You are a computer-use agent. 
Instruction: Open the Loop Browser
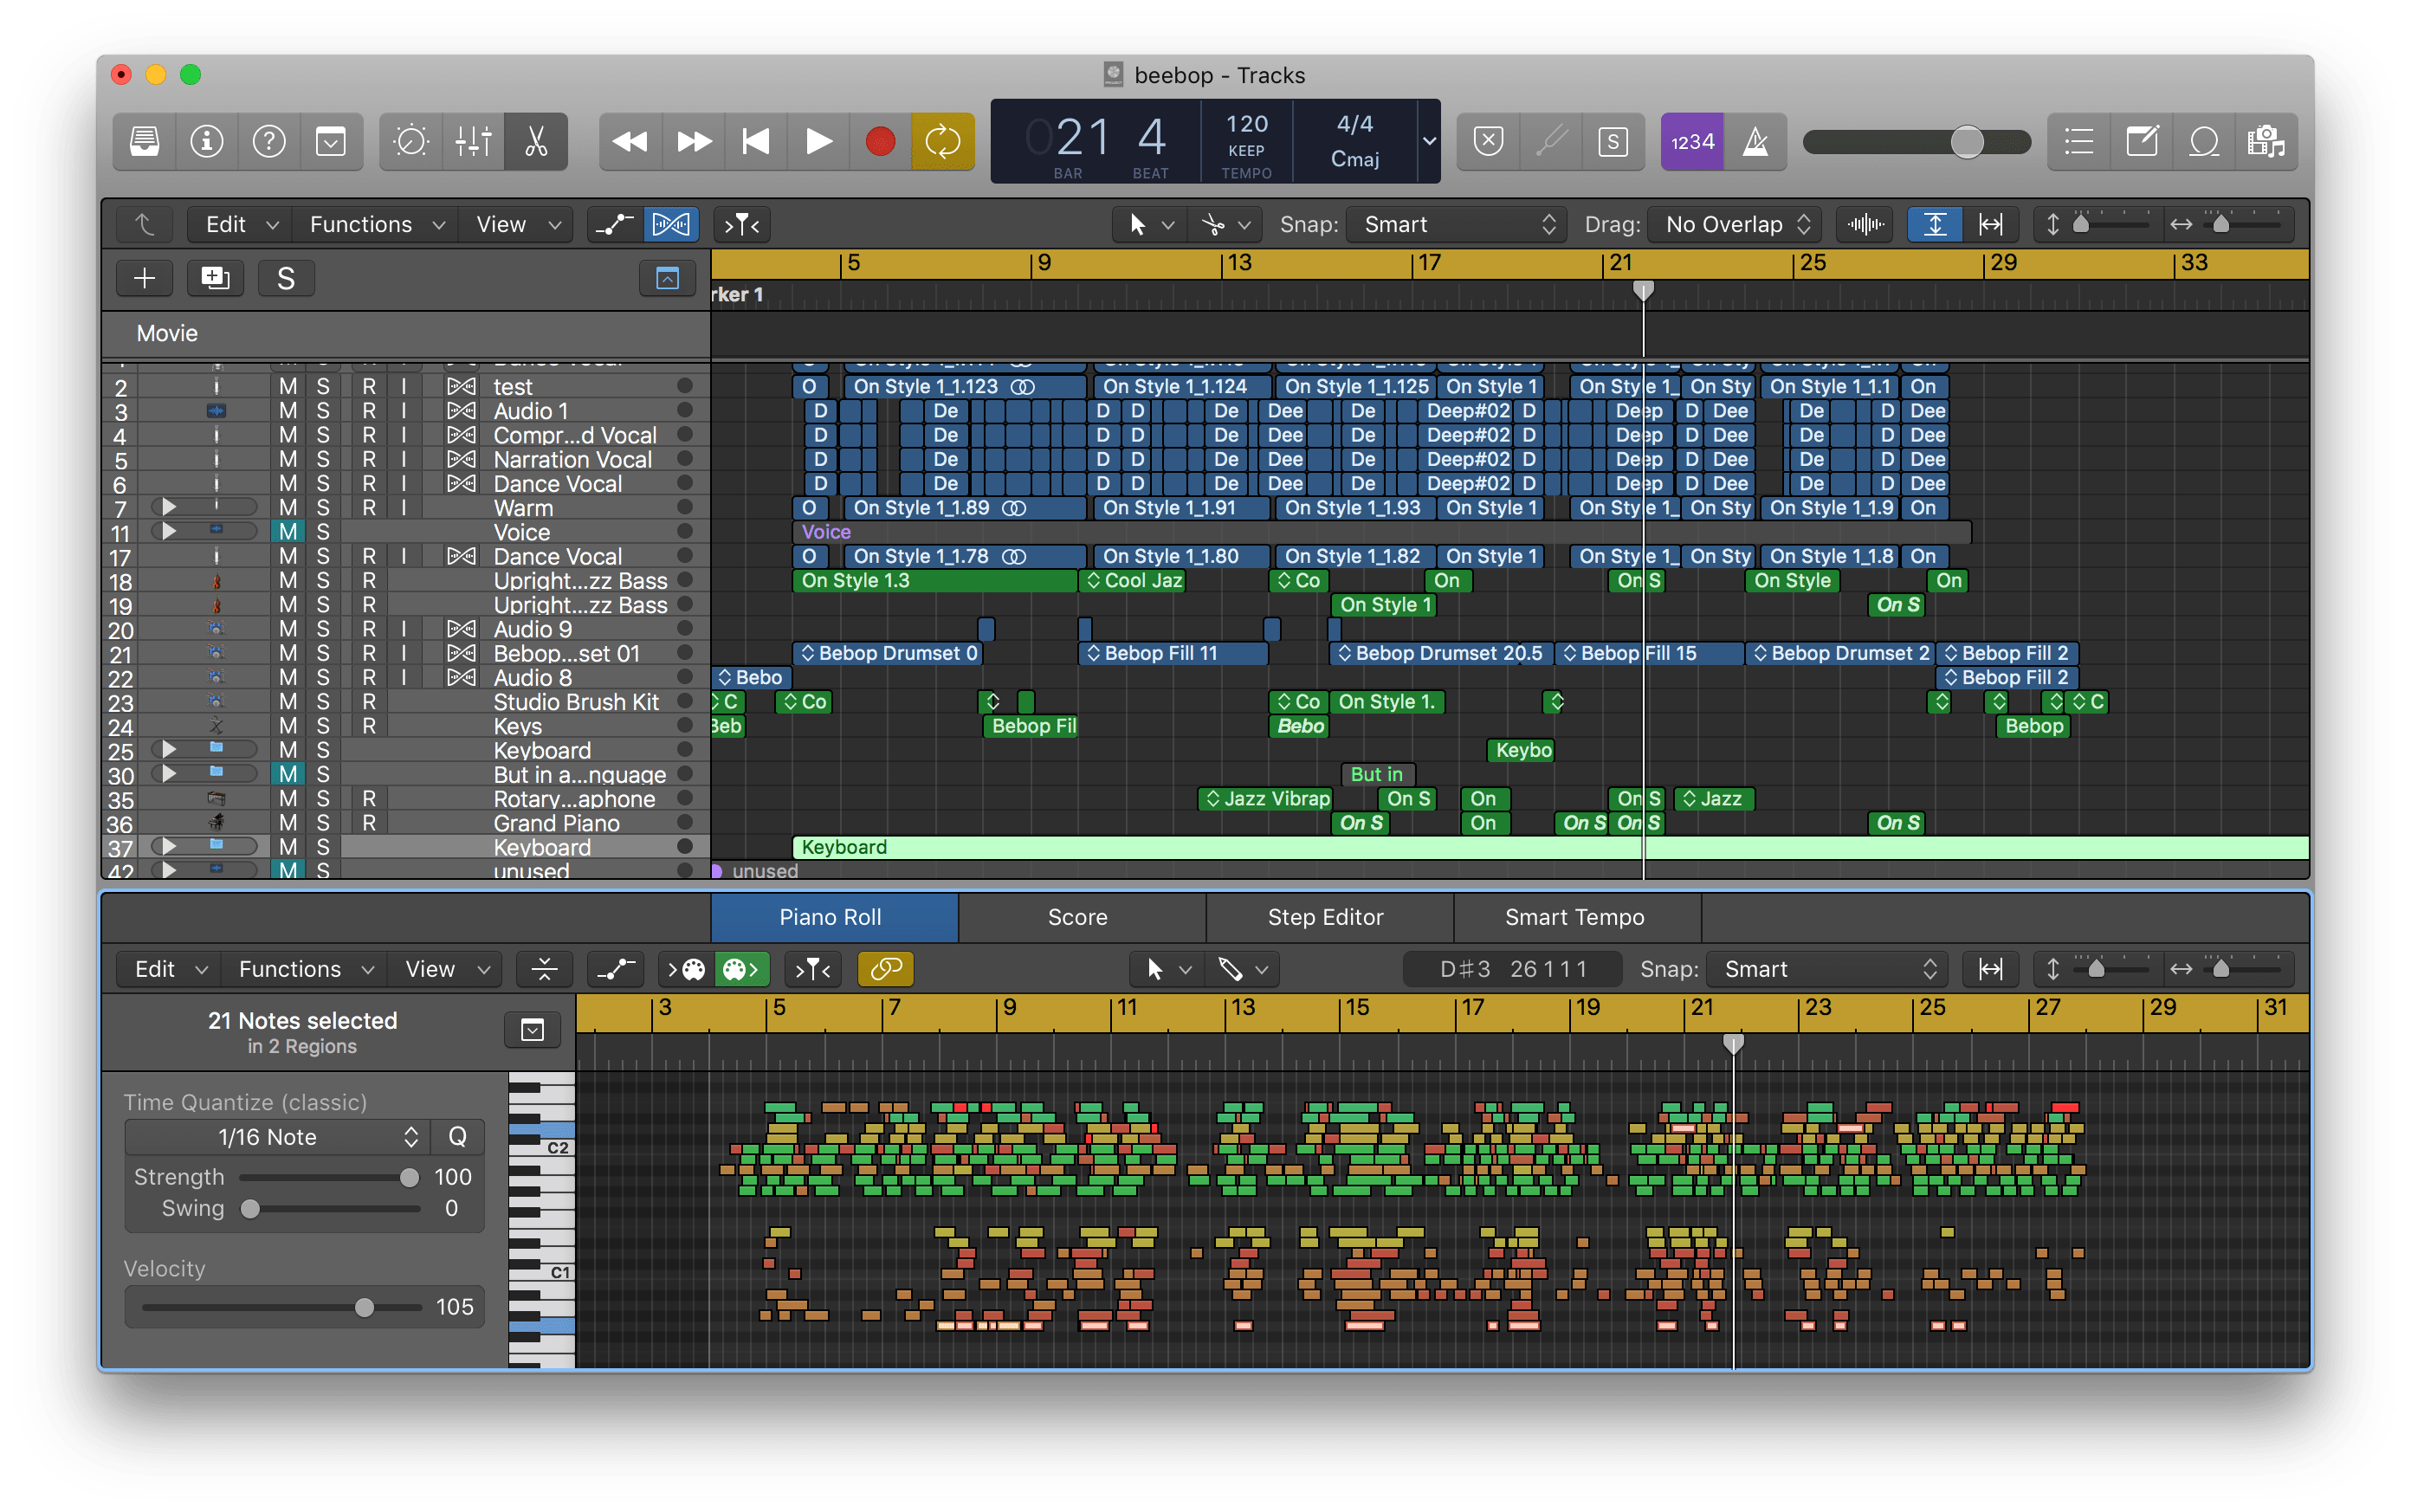click(x=2203, y=141)
